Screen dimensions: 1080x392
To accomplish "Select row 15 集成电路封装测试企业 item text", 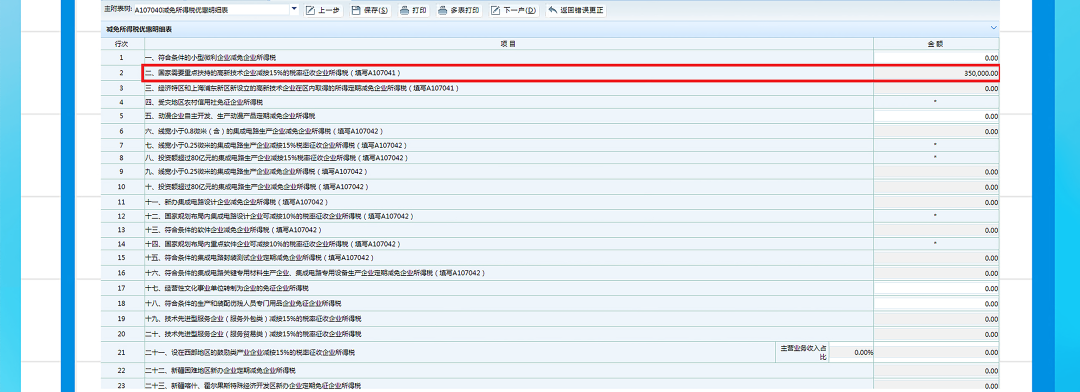I will pos(259,258).
